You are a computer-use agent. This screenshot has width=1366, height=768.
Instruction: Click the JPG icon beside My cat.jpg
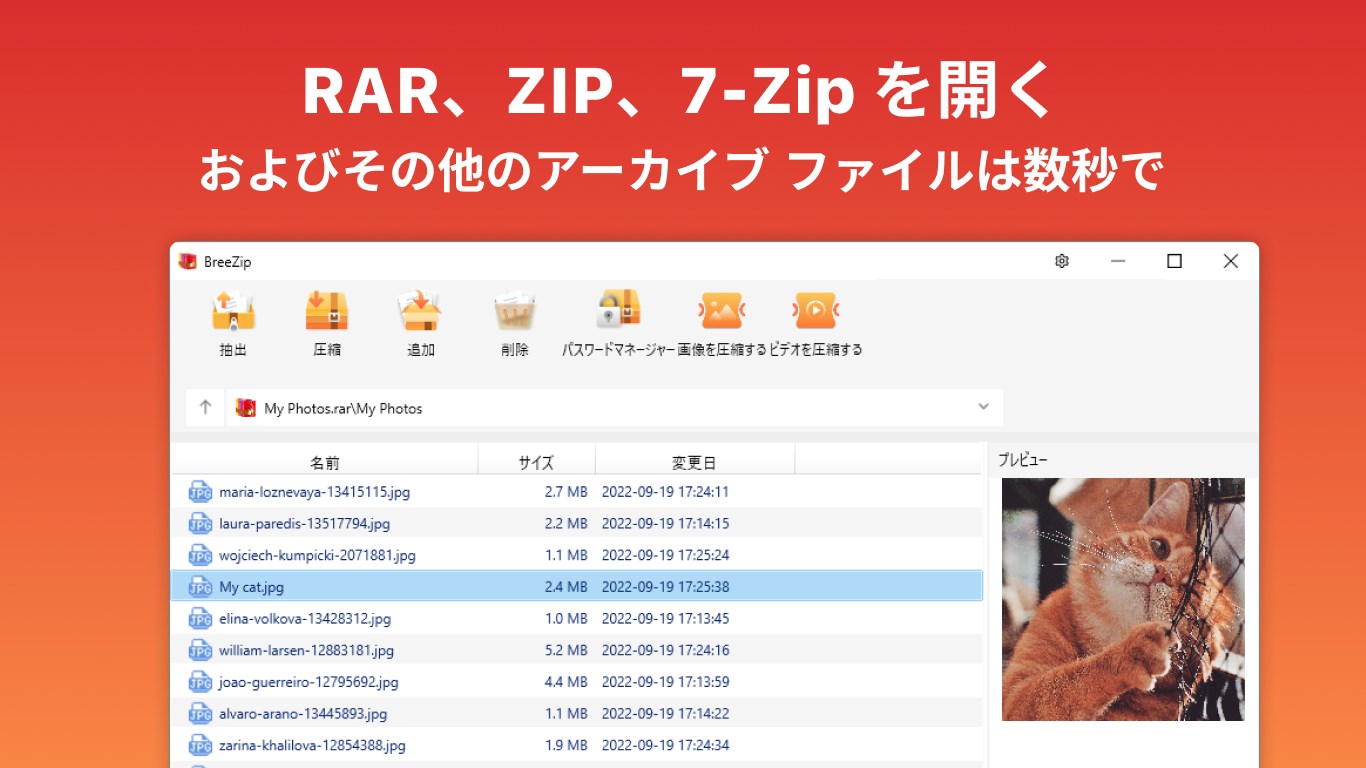click(200, 587)
